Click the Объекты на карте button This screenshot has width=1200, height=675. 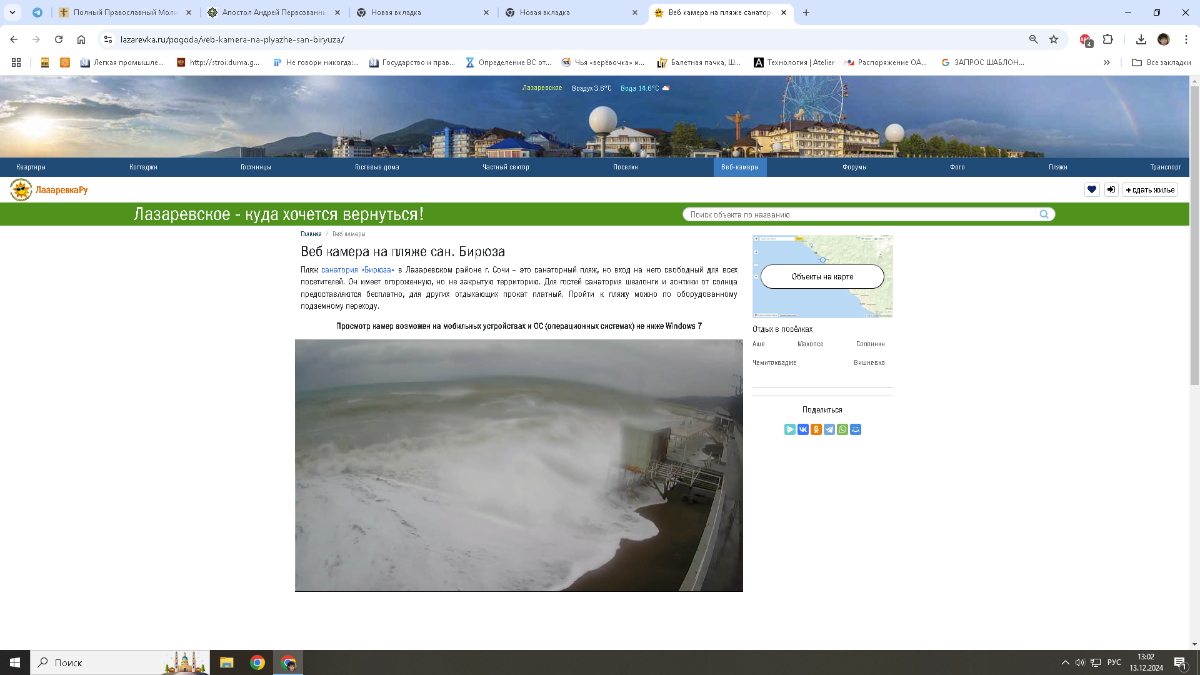(x=822, y=276)
